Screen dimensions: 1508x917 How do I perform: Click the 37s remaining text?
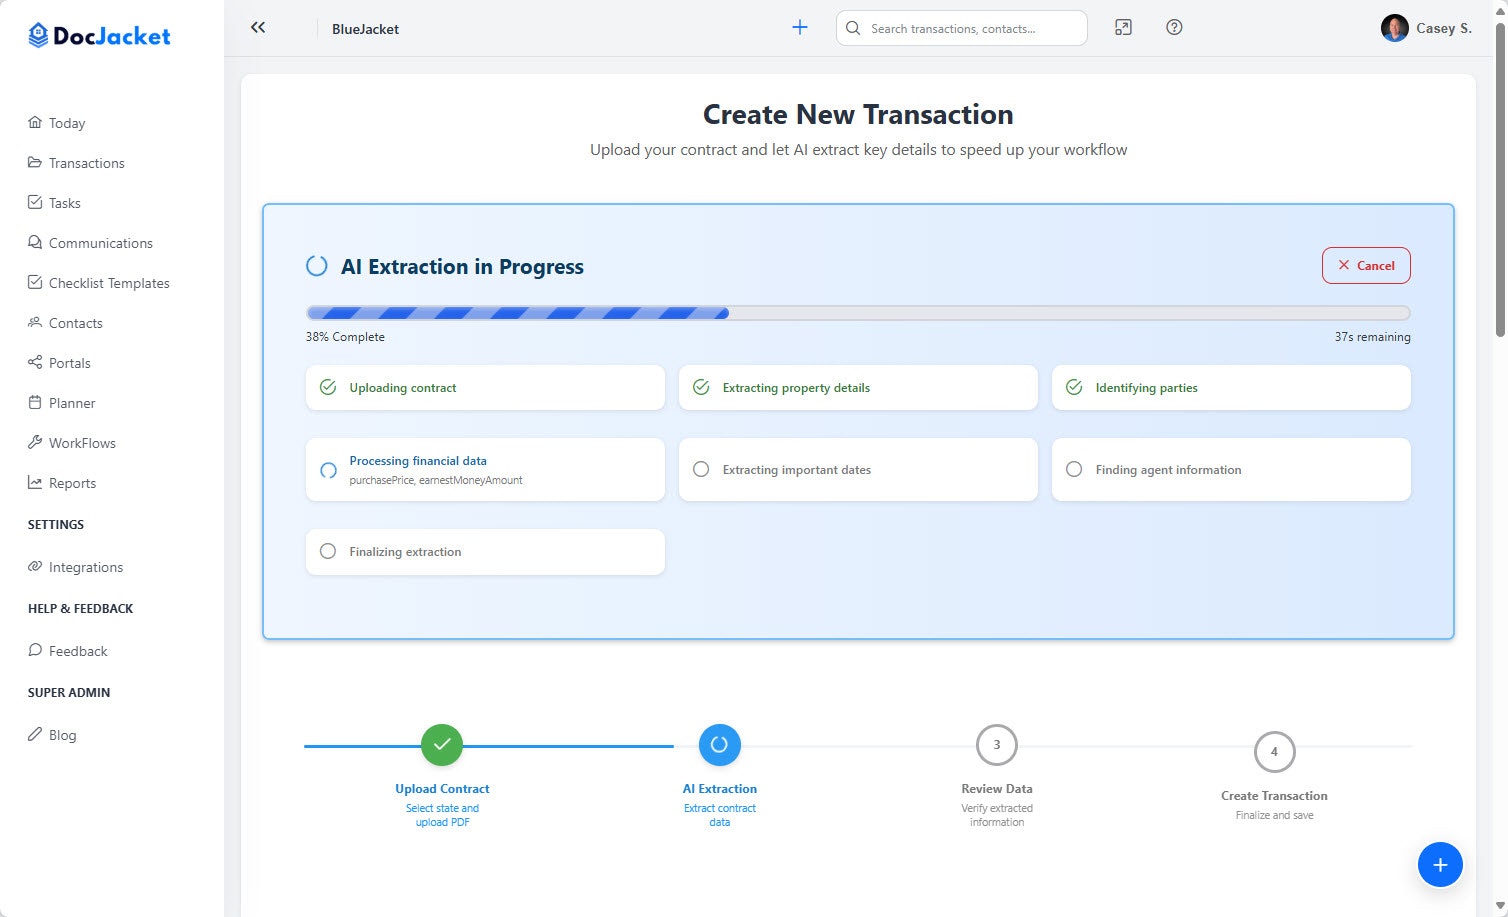pos(1372,337)
